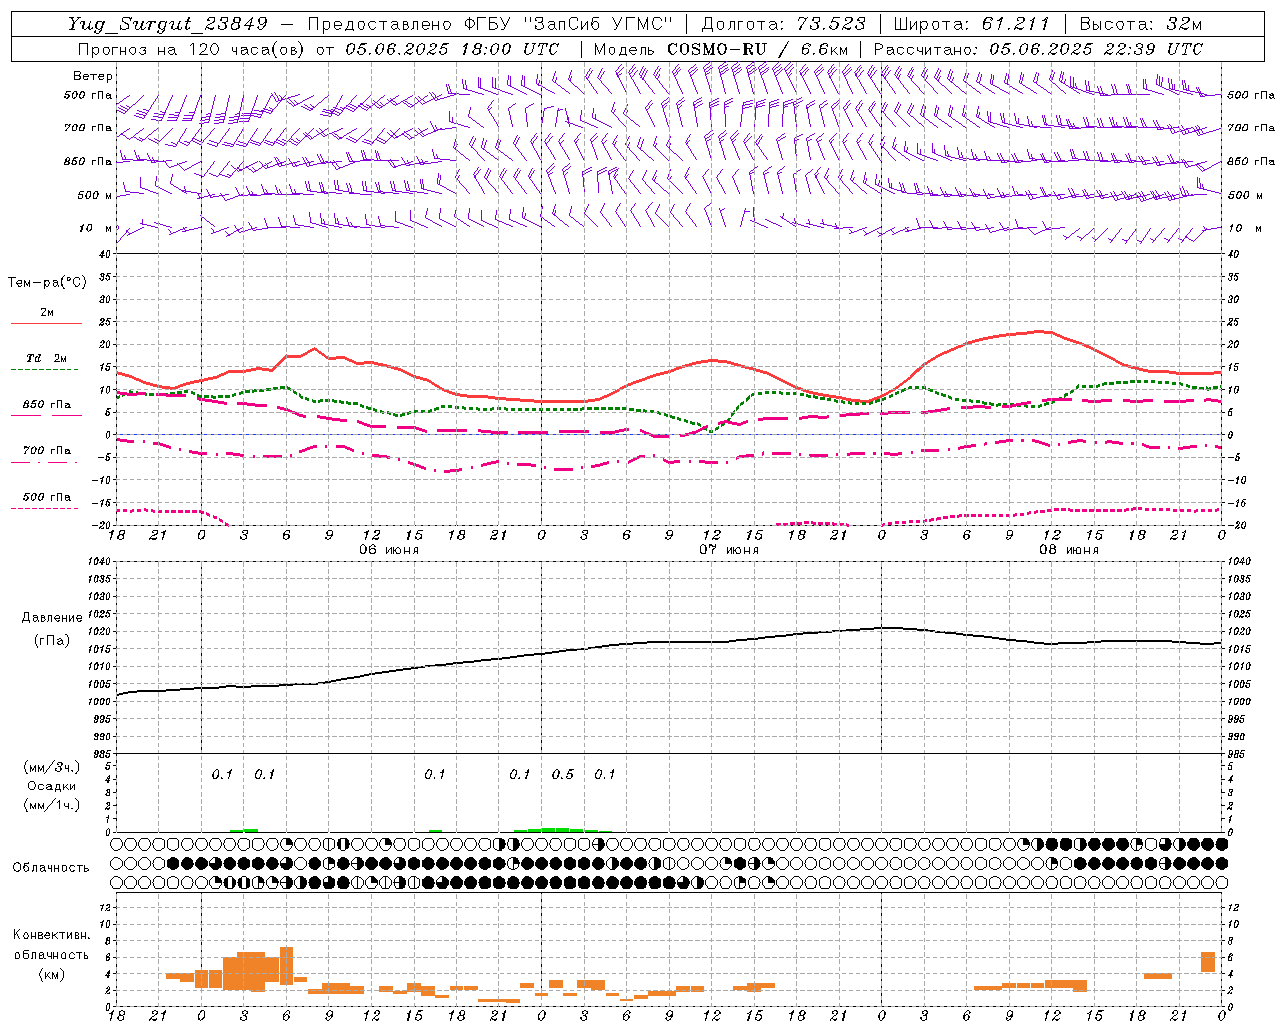Click the '(мм/3ч.)' precipitation unit label
This screenshot has height=1024, width=1280.
click(x=52, y=768)
